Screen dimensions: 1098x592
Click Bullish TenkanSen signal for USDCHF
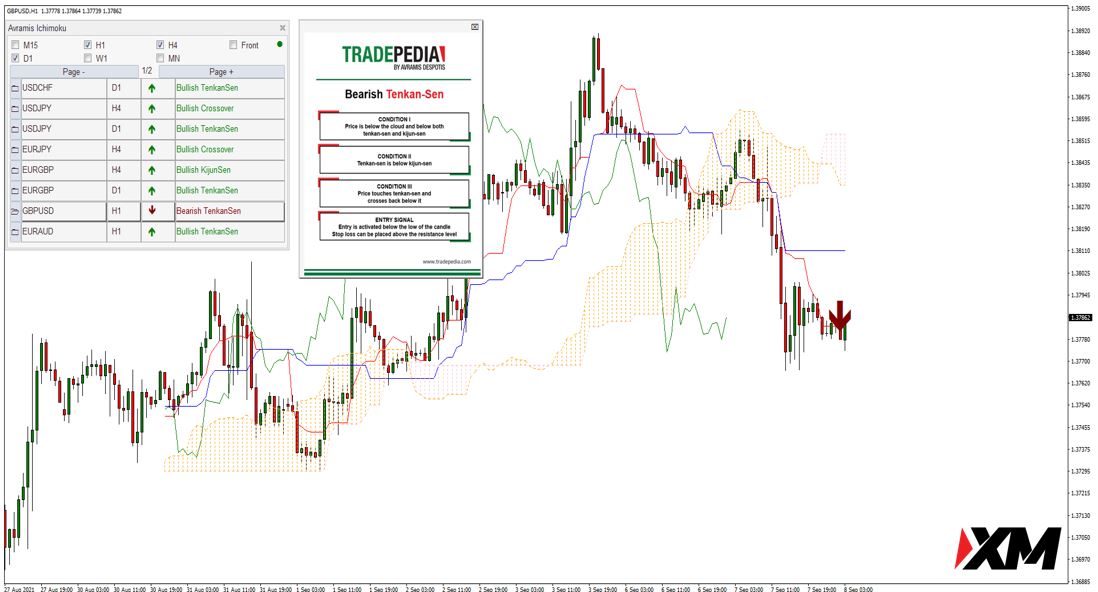(x=207, y=88)
